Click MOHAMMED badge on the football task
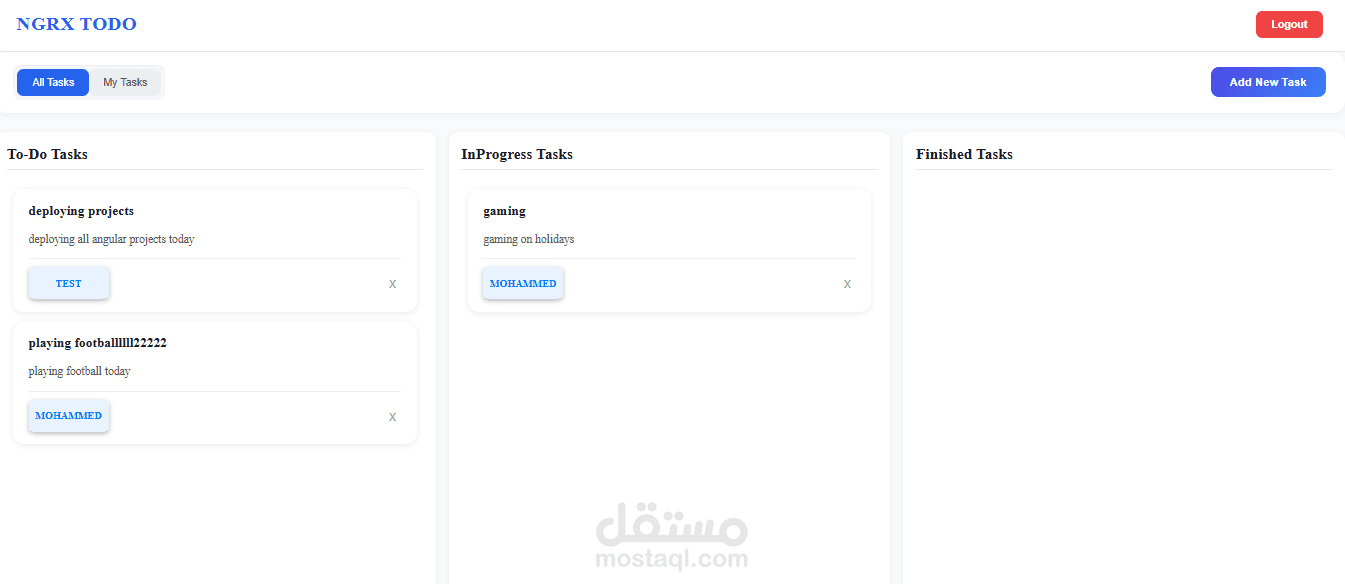Screen dimensions: 1345x584 68,415
